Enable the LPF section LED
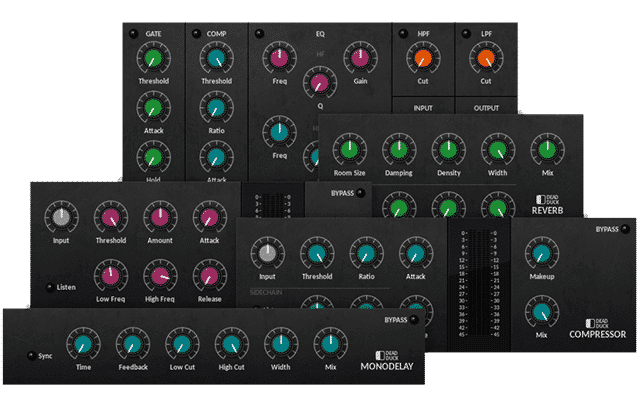The height and width of the screenshot is (400, 640). [466, 33]
